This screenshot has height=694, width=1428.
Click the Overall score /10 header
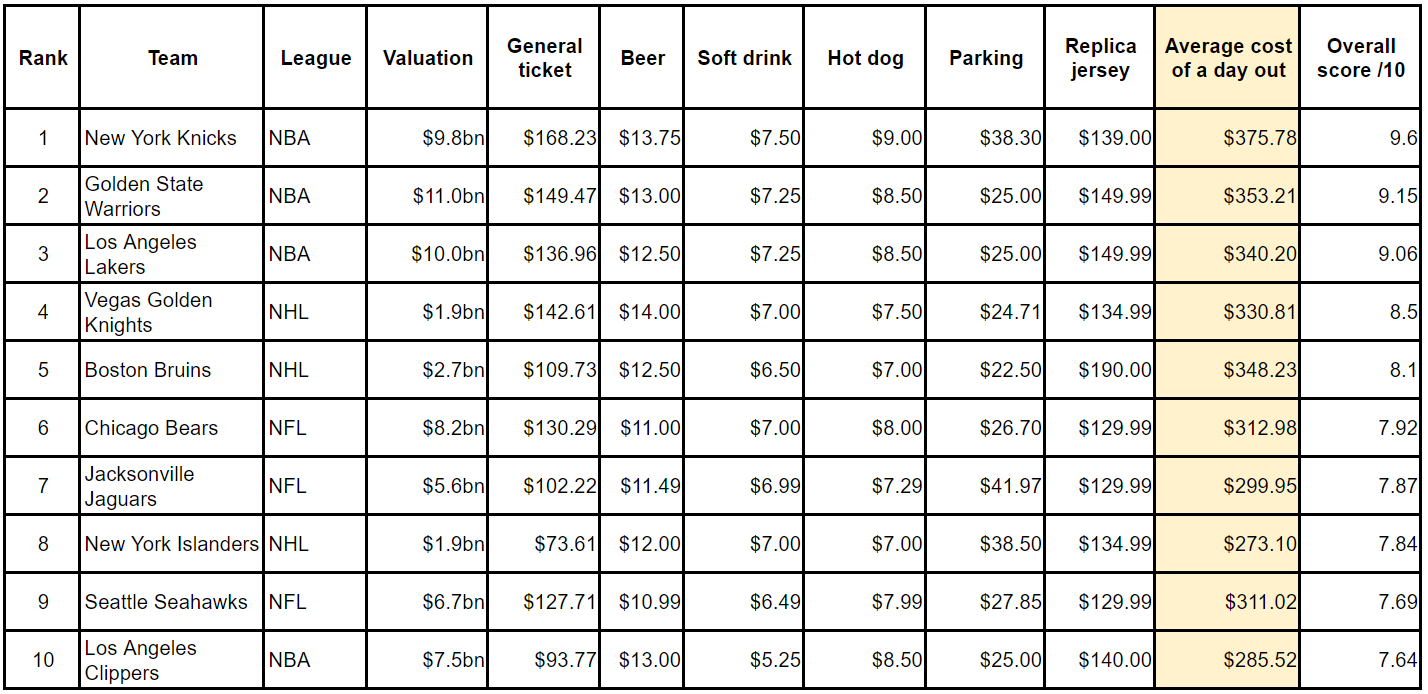pyautogui.click(x=1360, y=58)
